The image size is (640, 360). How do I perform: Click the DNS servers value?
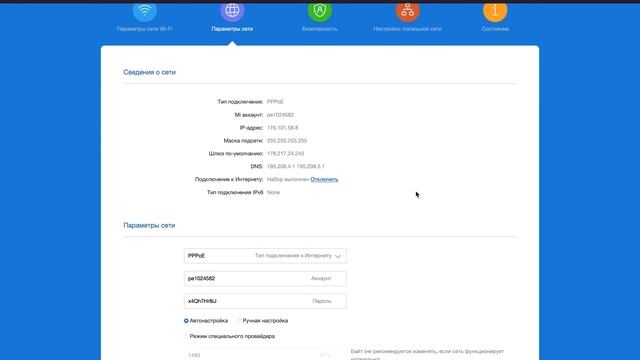click(x=296, y=167)
